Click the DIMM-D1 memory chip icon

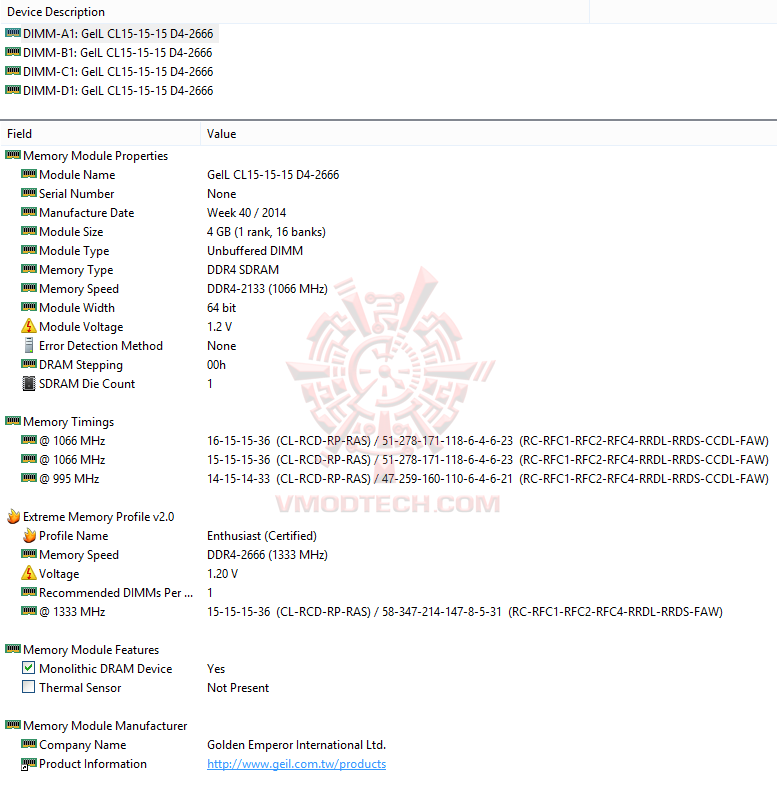pos(13,90)
